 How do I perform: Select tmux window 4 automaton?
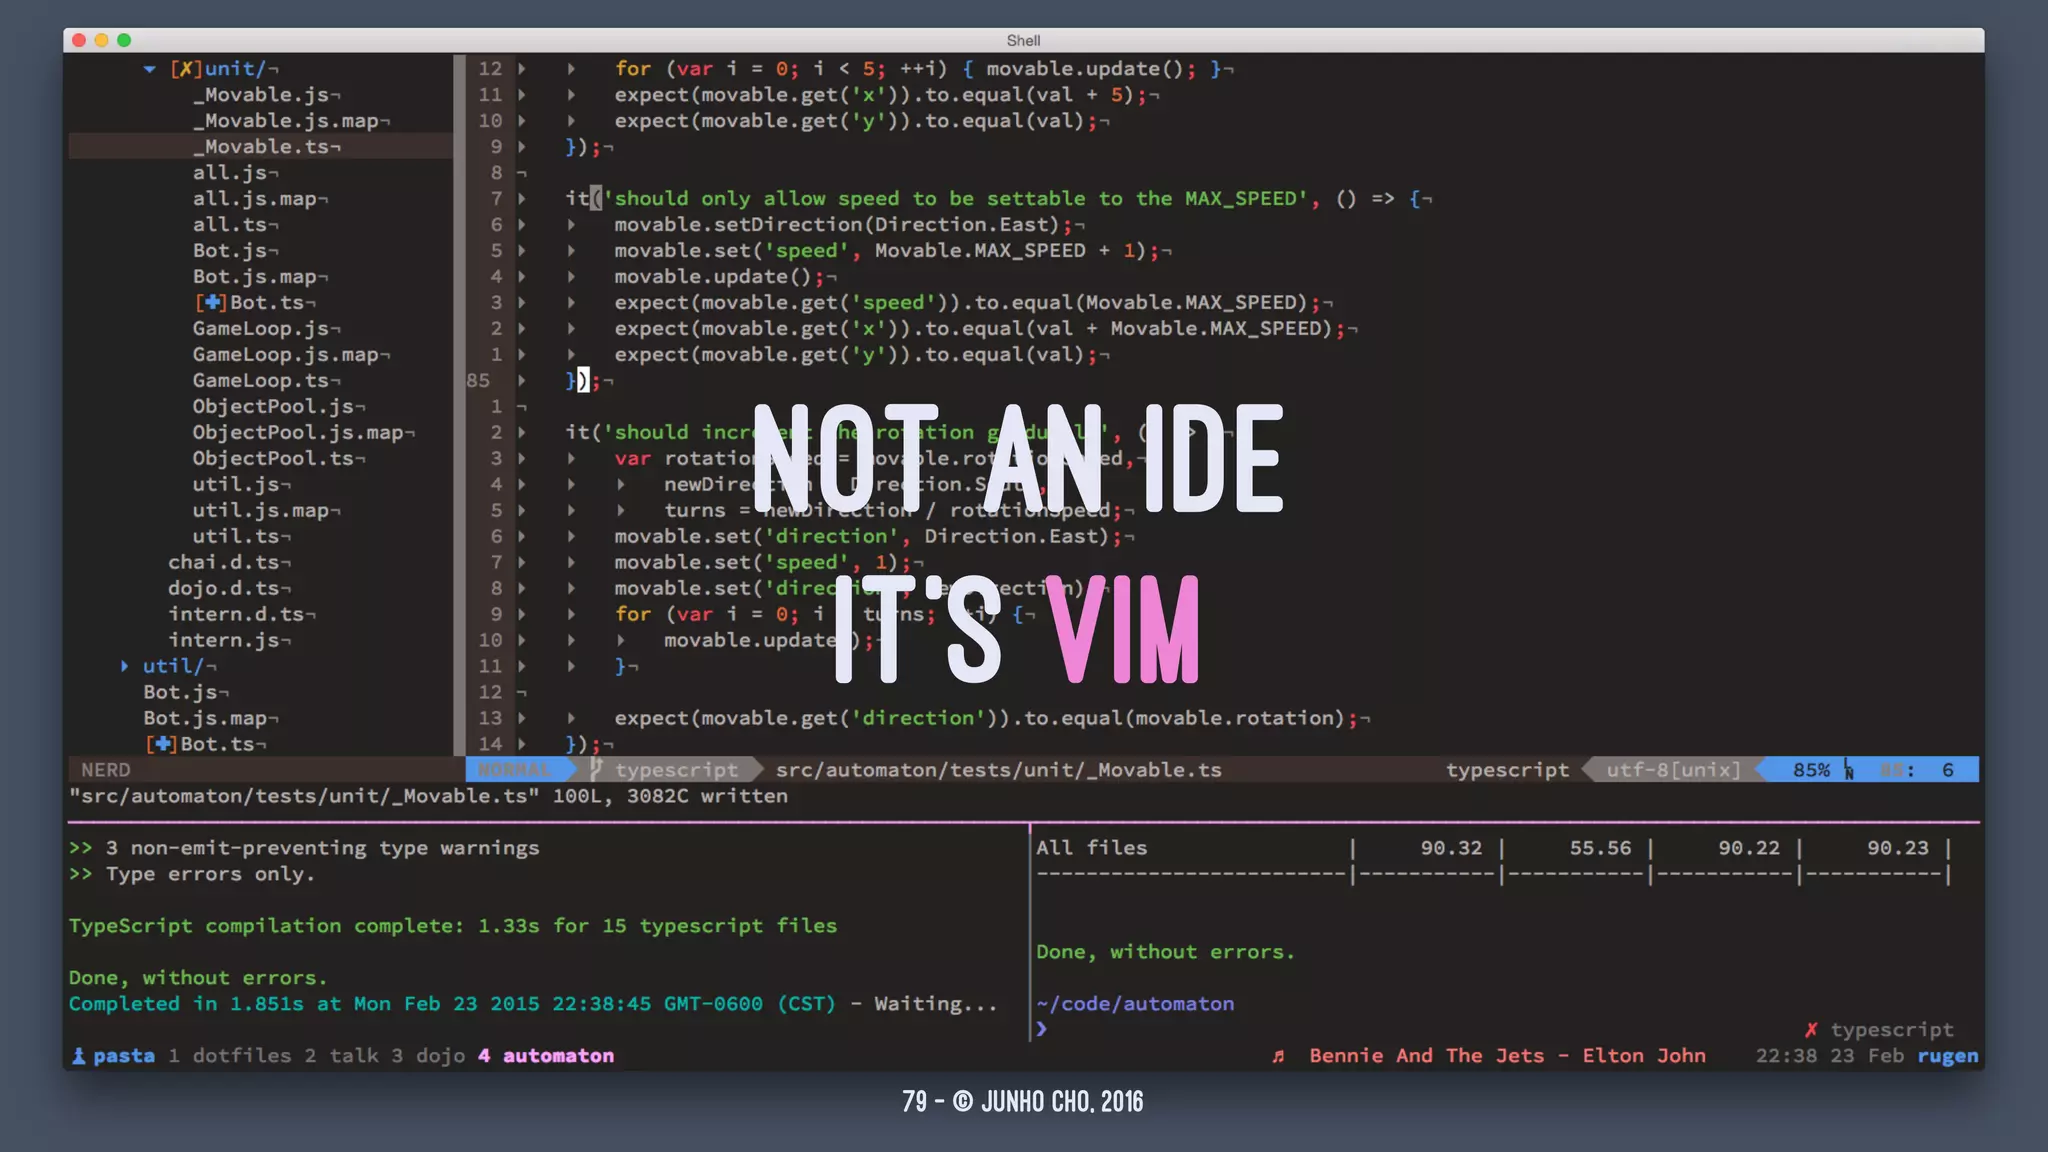(x=546, y=1056)
